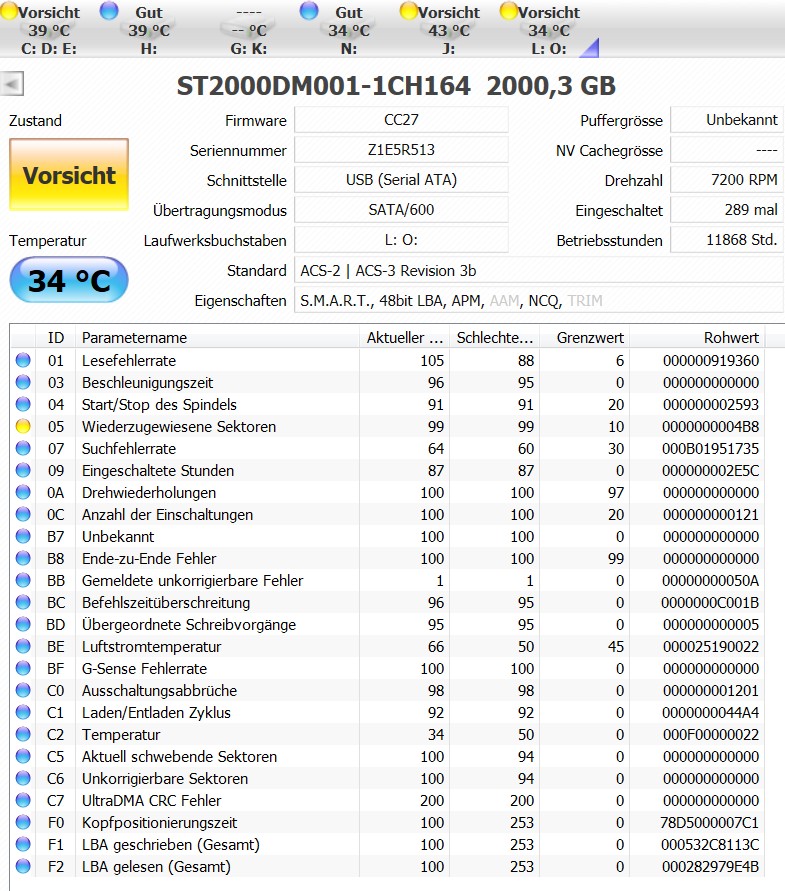Select raw value 00000000050A
Screen dimensions: 785x891
711,581
